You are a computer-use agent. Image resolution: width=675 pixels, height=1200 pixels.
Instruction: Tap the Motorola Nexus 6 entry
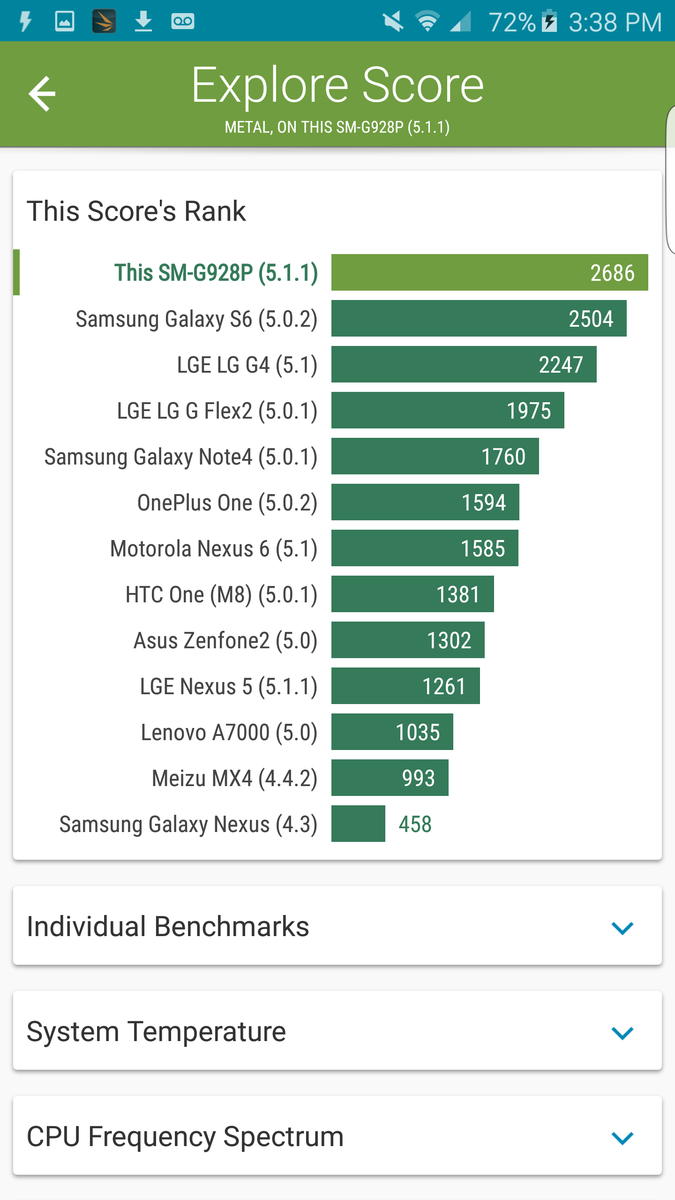tap(213, 549)
